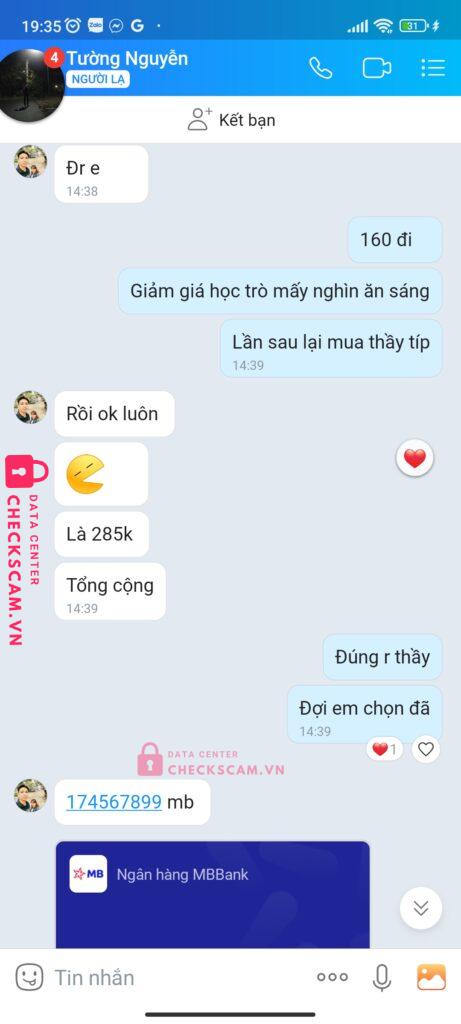This screenshot has height=1024, width=461.
Task: Open the account number 174567899 link
Action: click(x=114, y=802)
